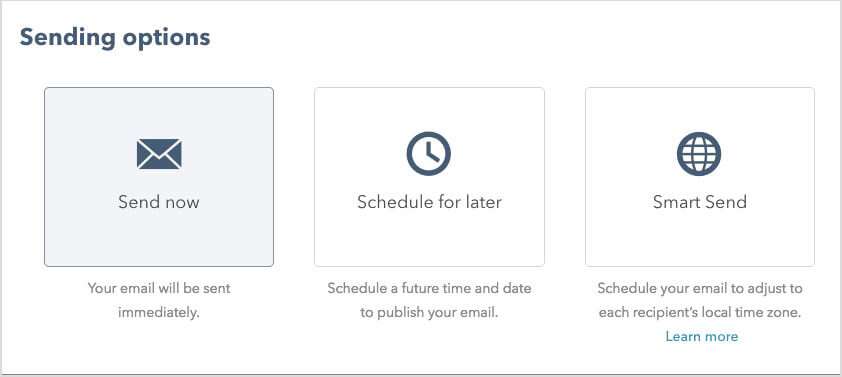Click the globe icon for Smart Send
842x377 pixels.
(x=699, y=154)
